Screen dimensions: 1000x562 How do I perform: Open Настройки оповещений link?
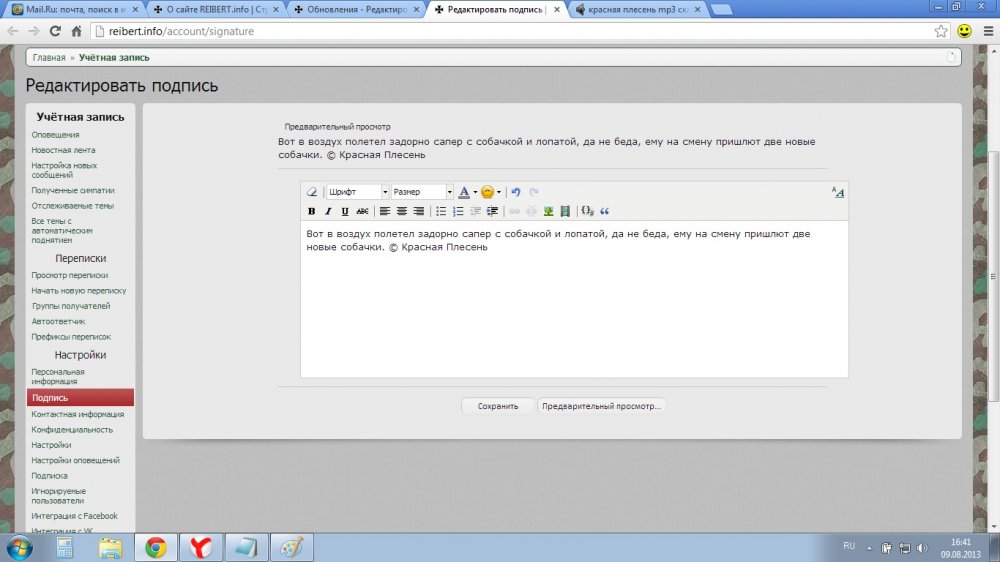point(75,460)
